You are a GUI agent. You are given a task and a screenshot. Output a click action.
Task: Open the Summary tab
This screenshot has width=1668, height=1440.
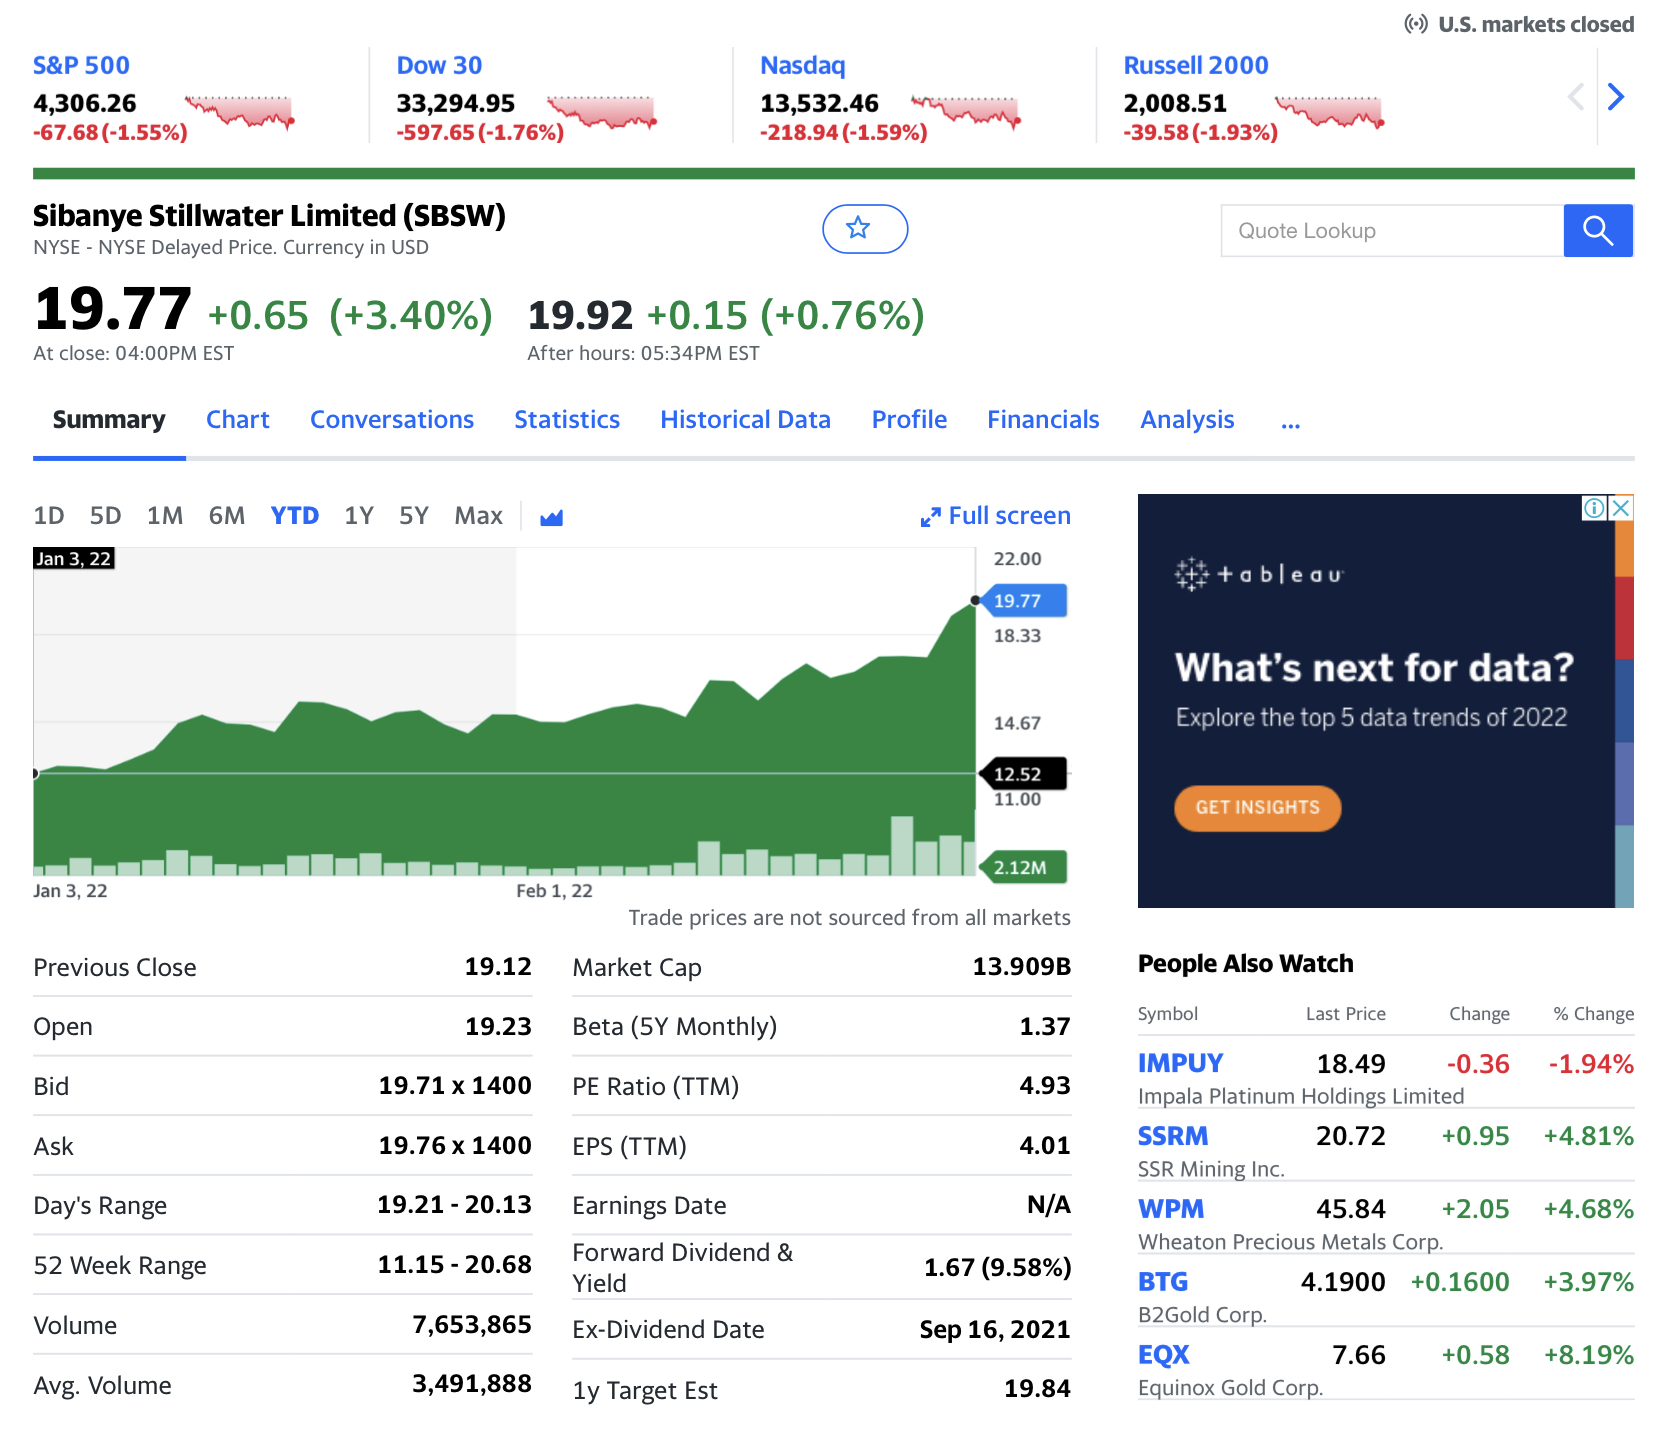click(109, 420)
